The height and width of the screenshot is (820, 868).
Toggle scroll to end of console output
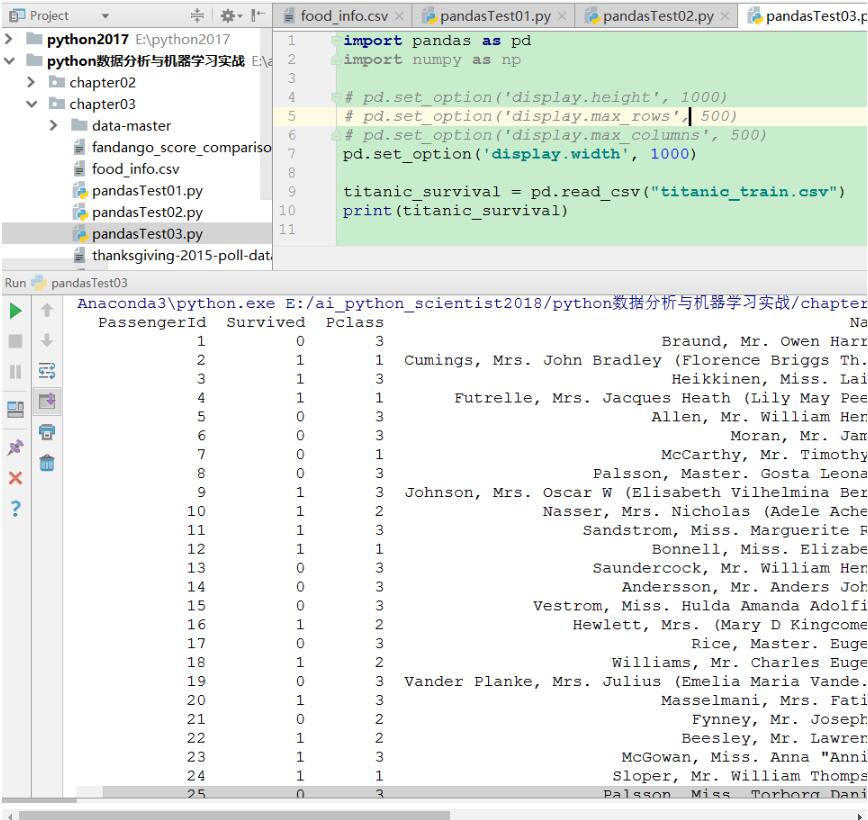tap(47, 400)
